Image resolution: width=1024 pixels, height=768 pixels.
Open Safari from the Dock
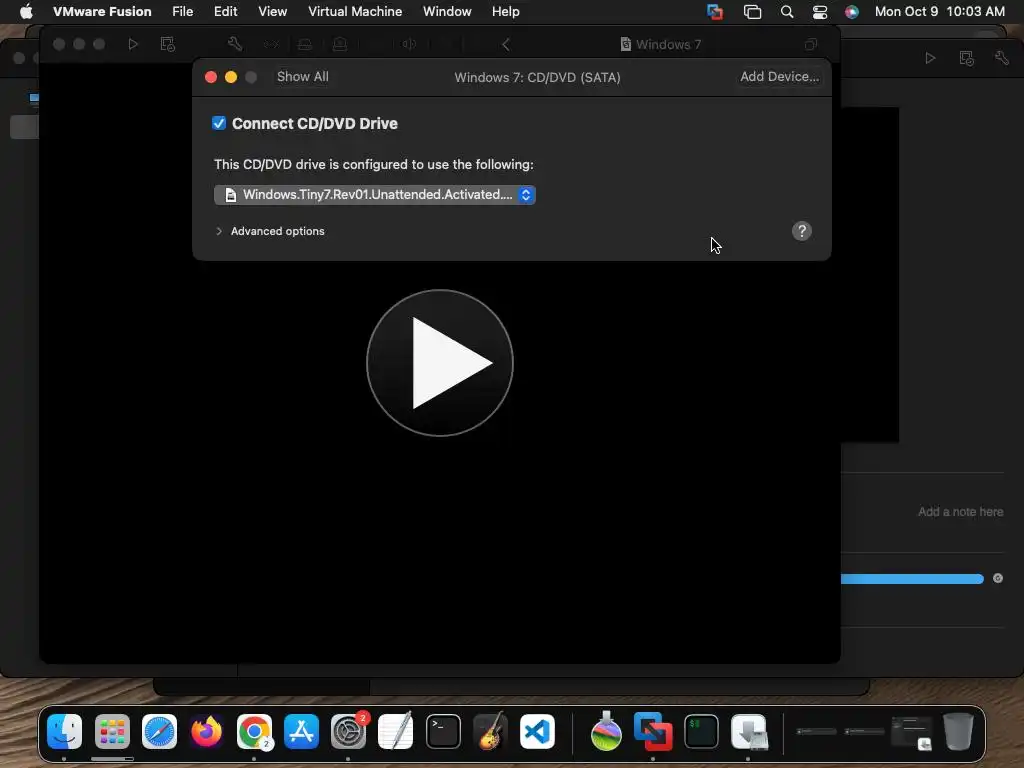click(159, 731)
